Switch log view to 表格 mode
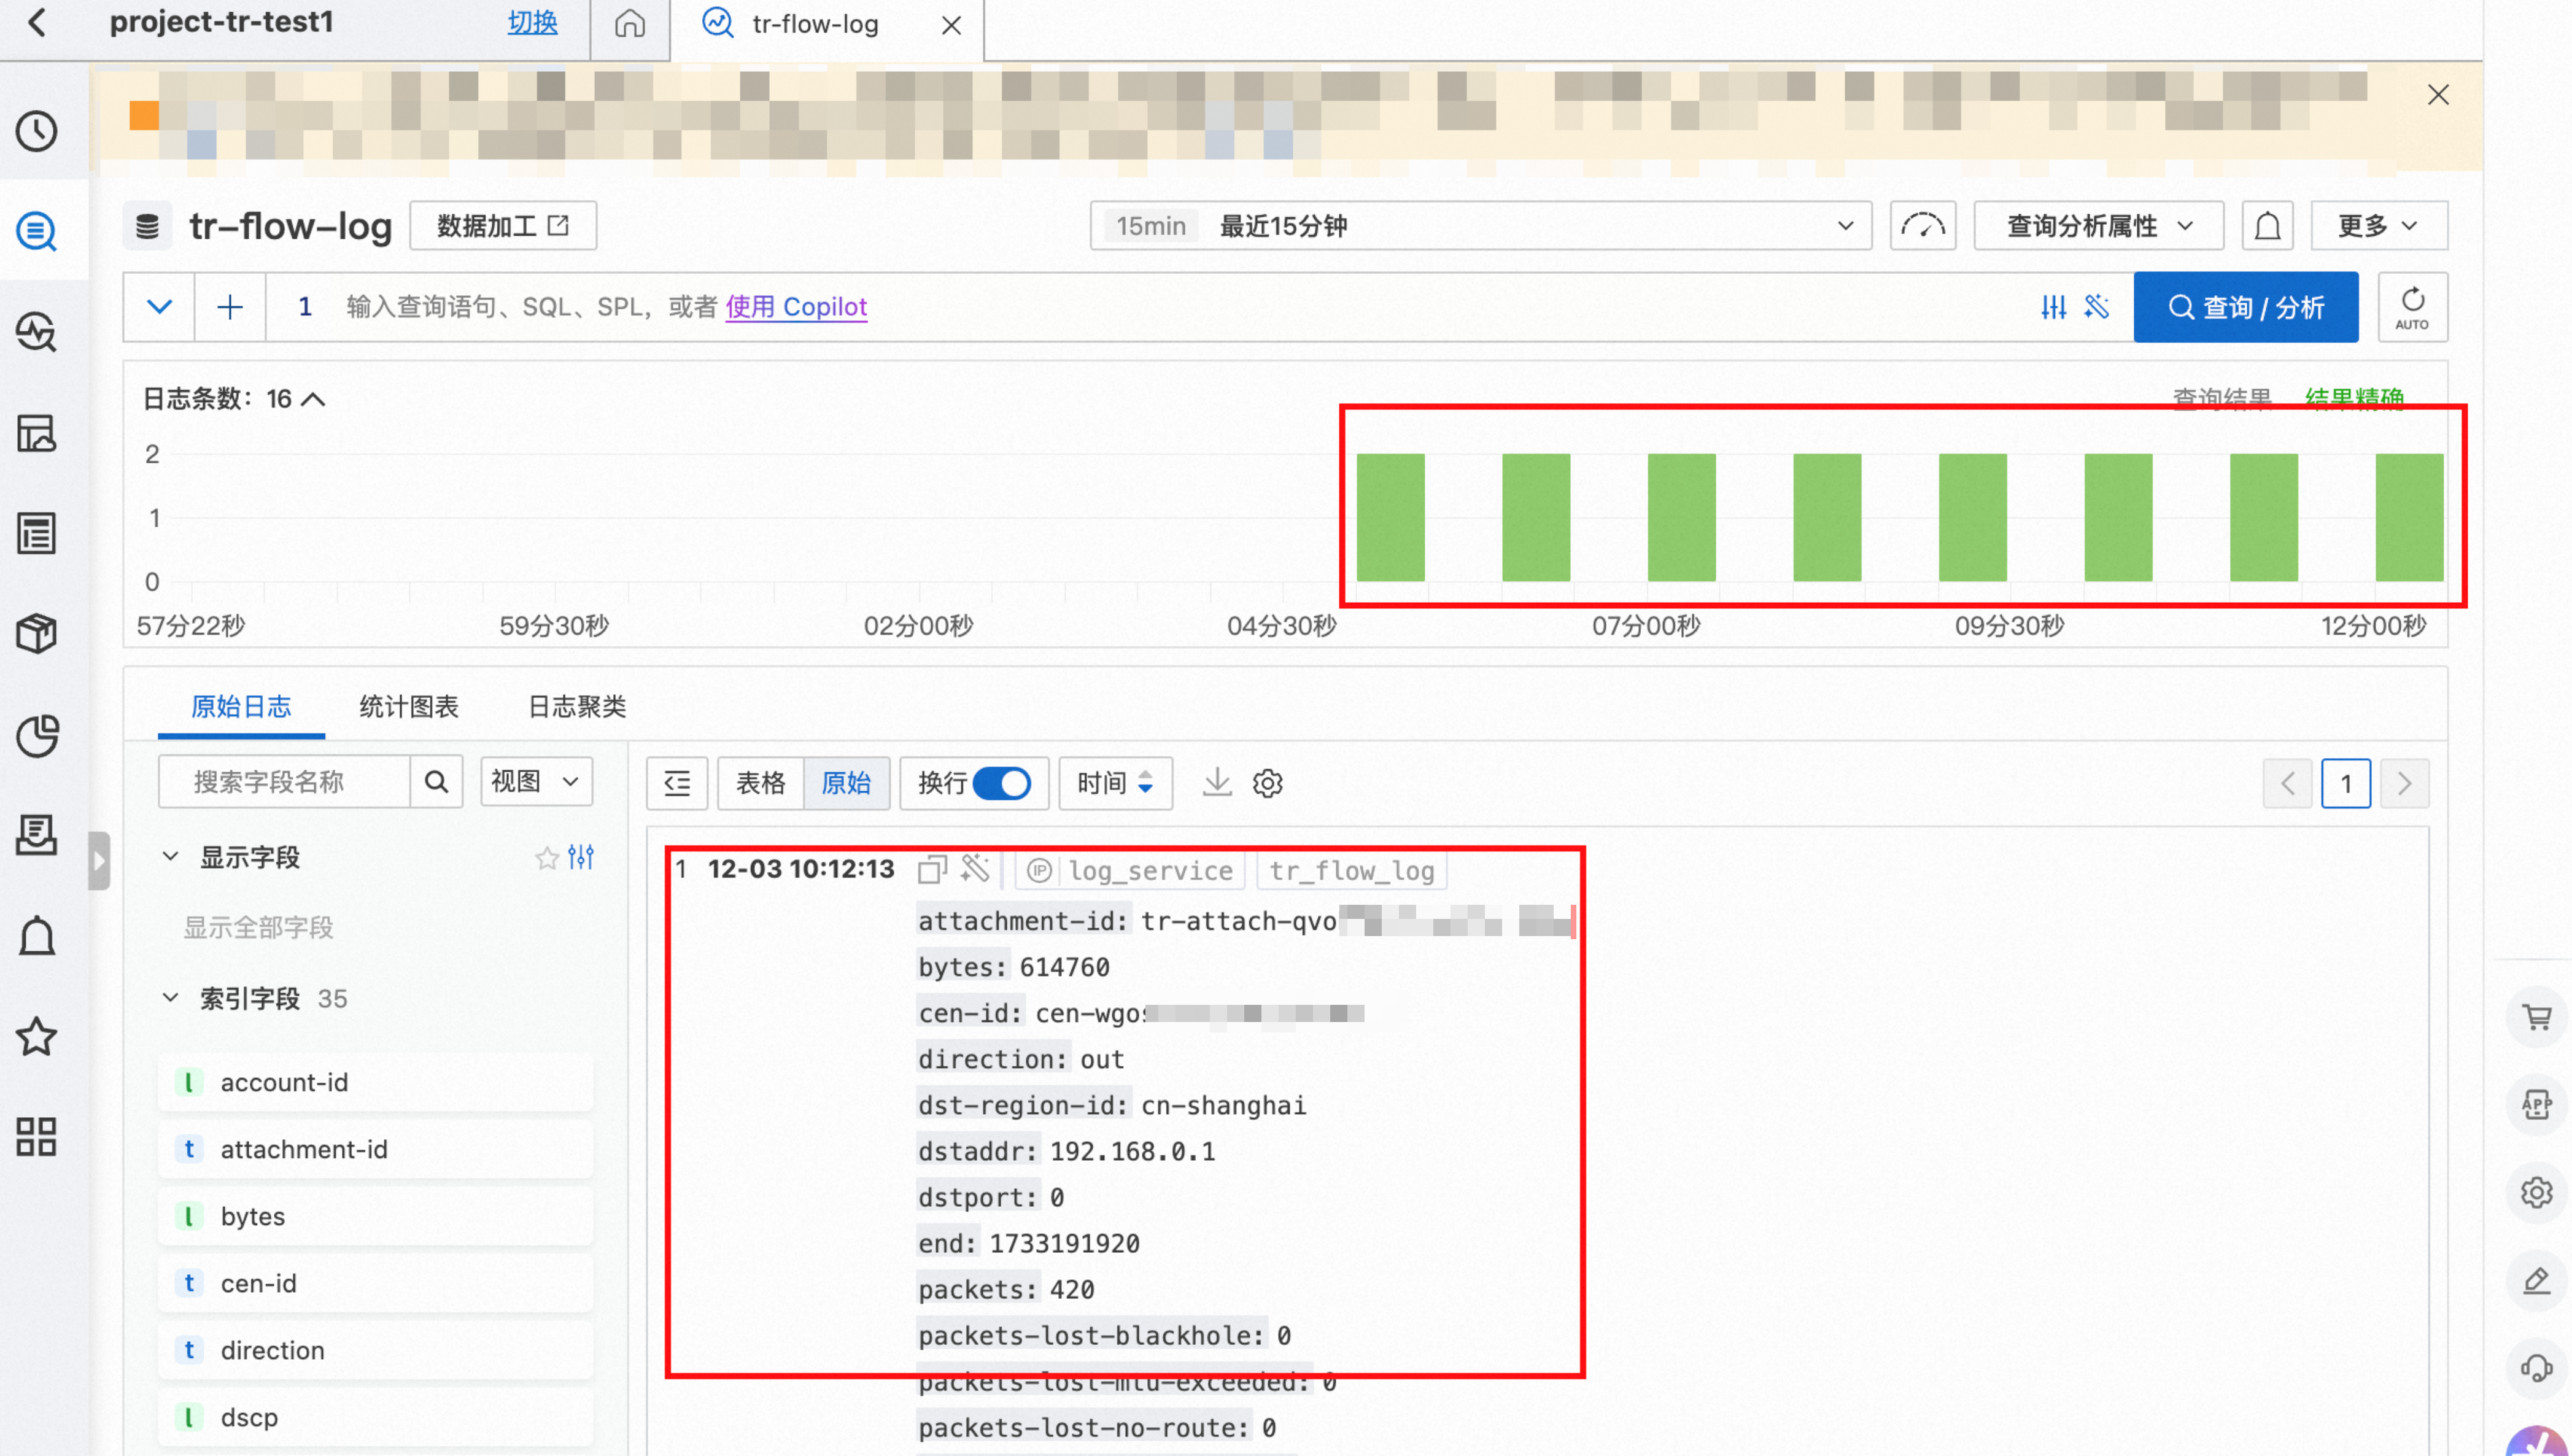 coord(760,782)
